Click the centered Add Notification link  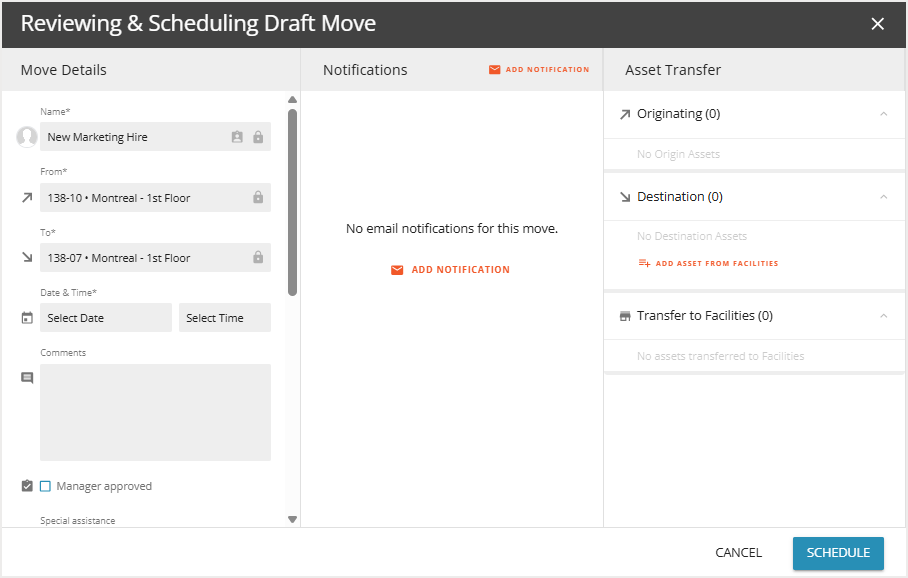click(x=451, y=270)
